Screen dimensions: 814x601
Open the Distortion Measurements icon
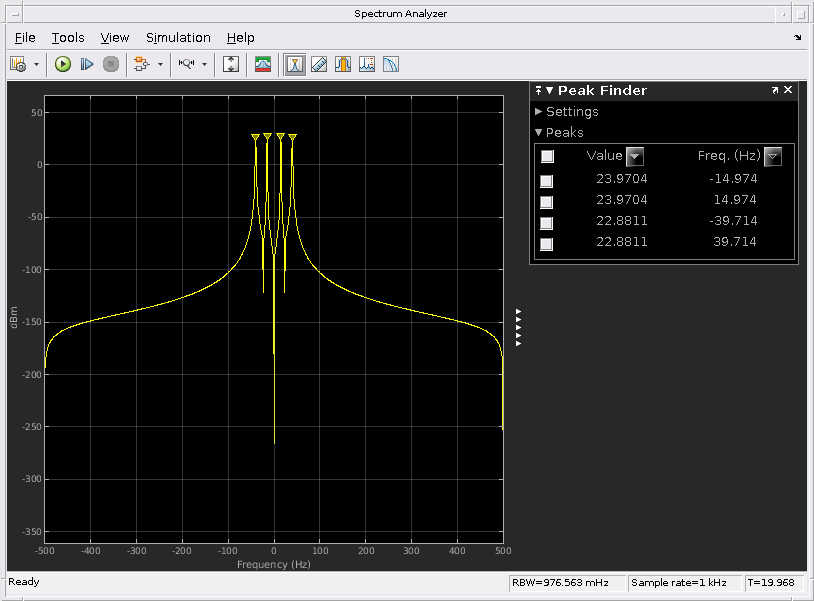pos(367,64)
